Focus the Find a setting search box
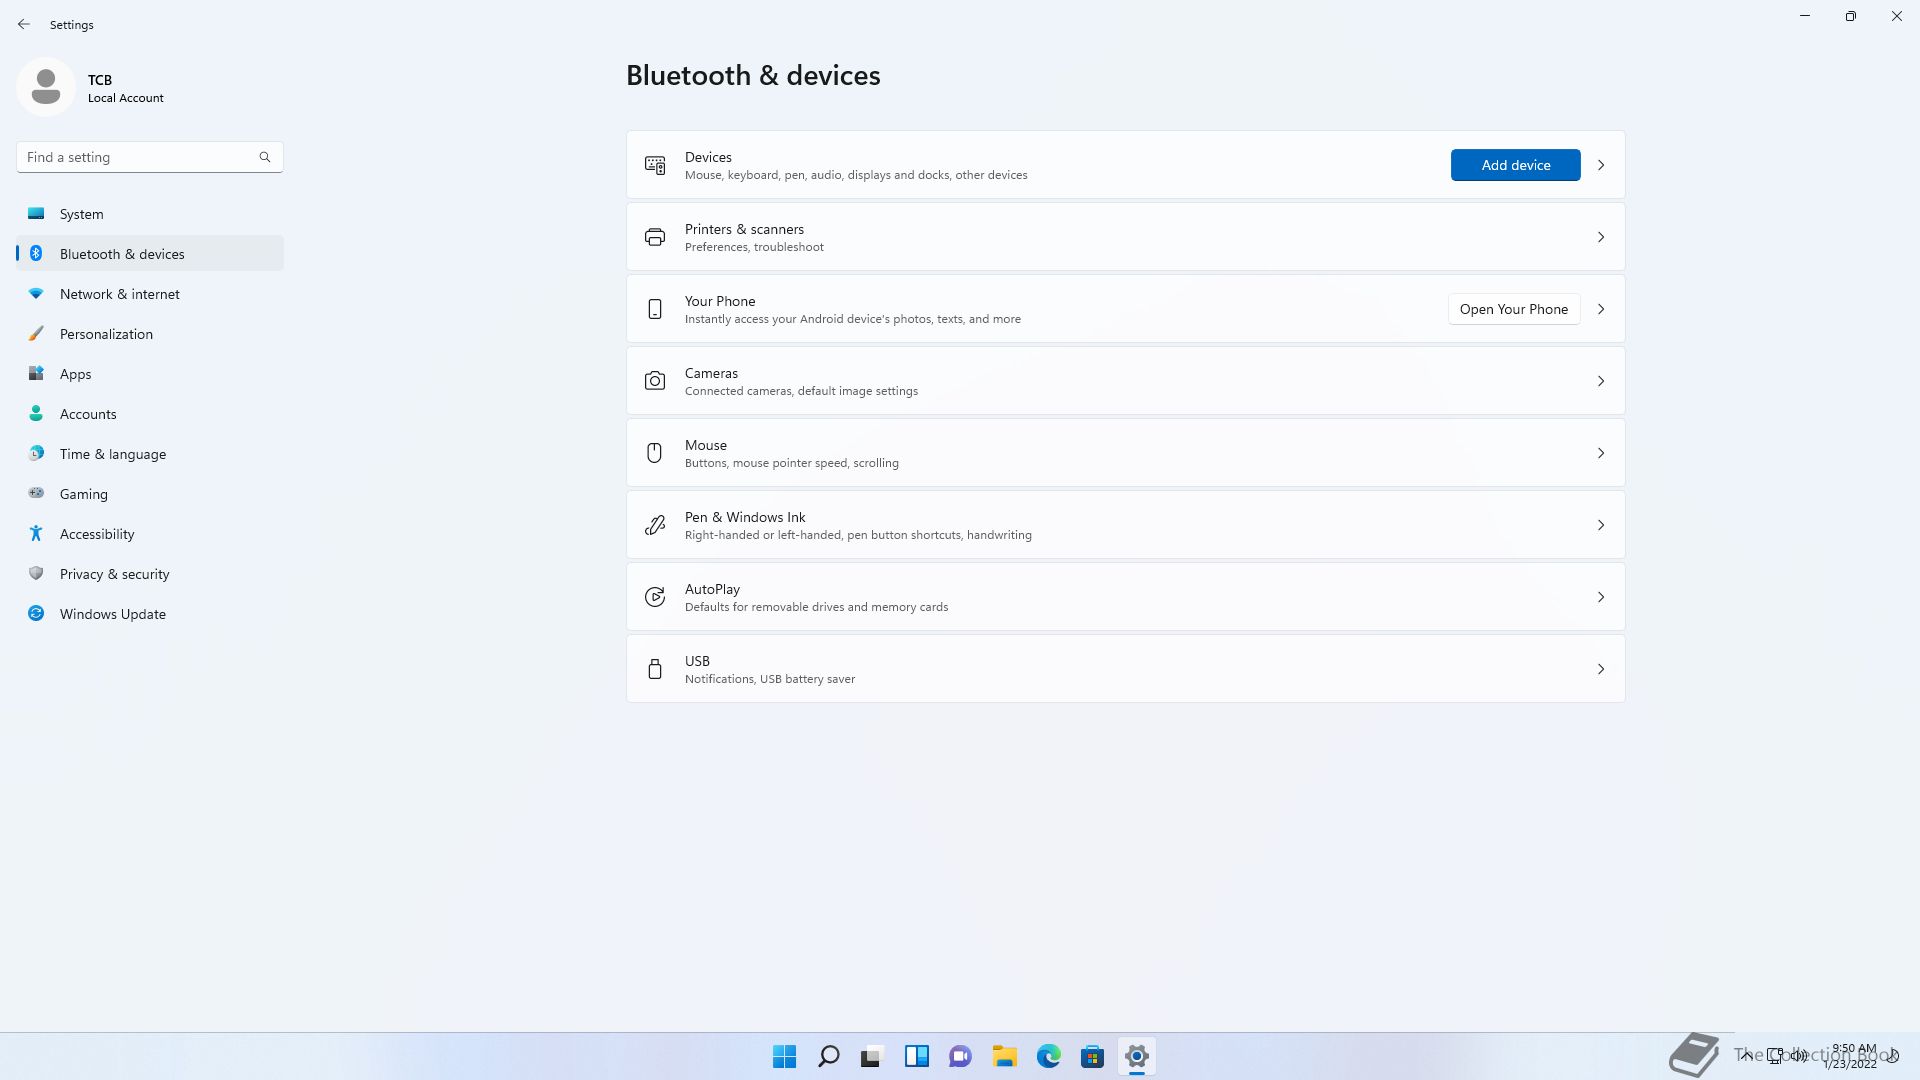The height and width of the screenshot is (1080, 1920). pyautogui.click(x=150, y=157)
